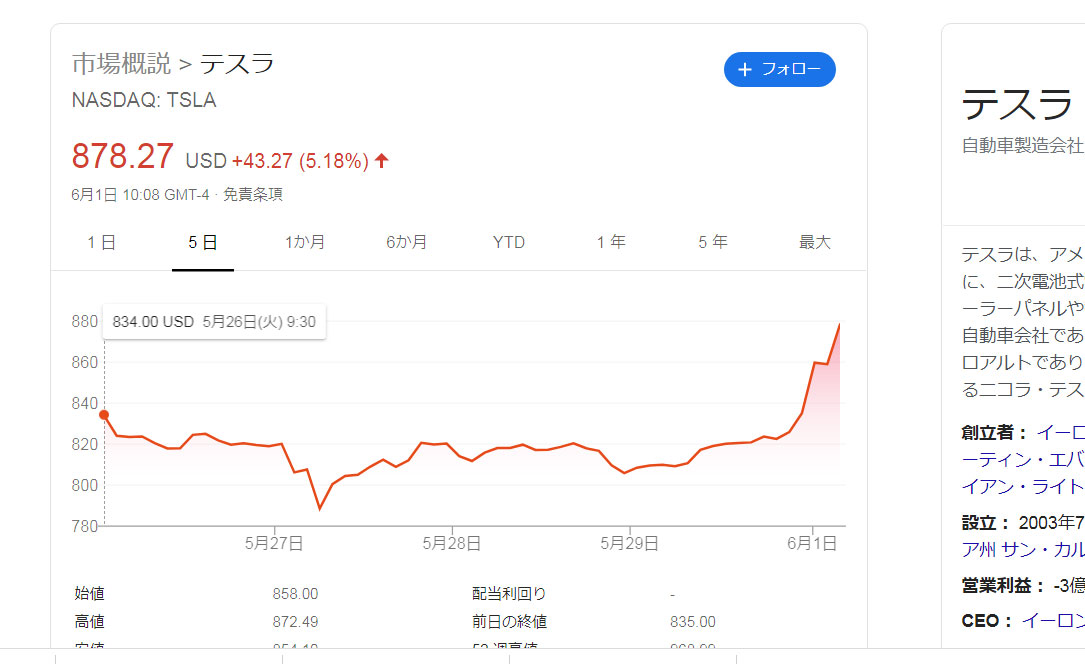
Task: Click the 5月29日 date marker on chart
Action: (x=629, y=543)
